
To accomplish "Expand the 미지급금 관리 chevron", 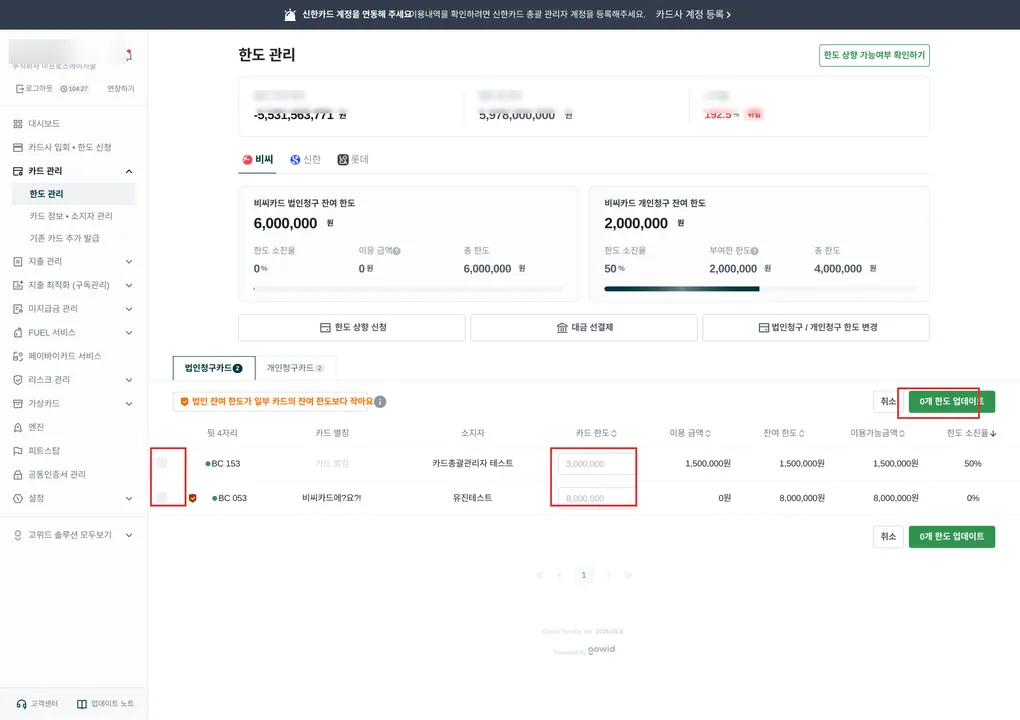I will click(x=129, y=309).
